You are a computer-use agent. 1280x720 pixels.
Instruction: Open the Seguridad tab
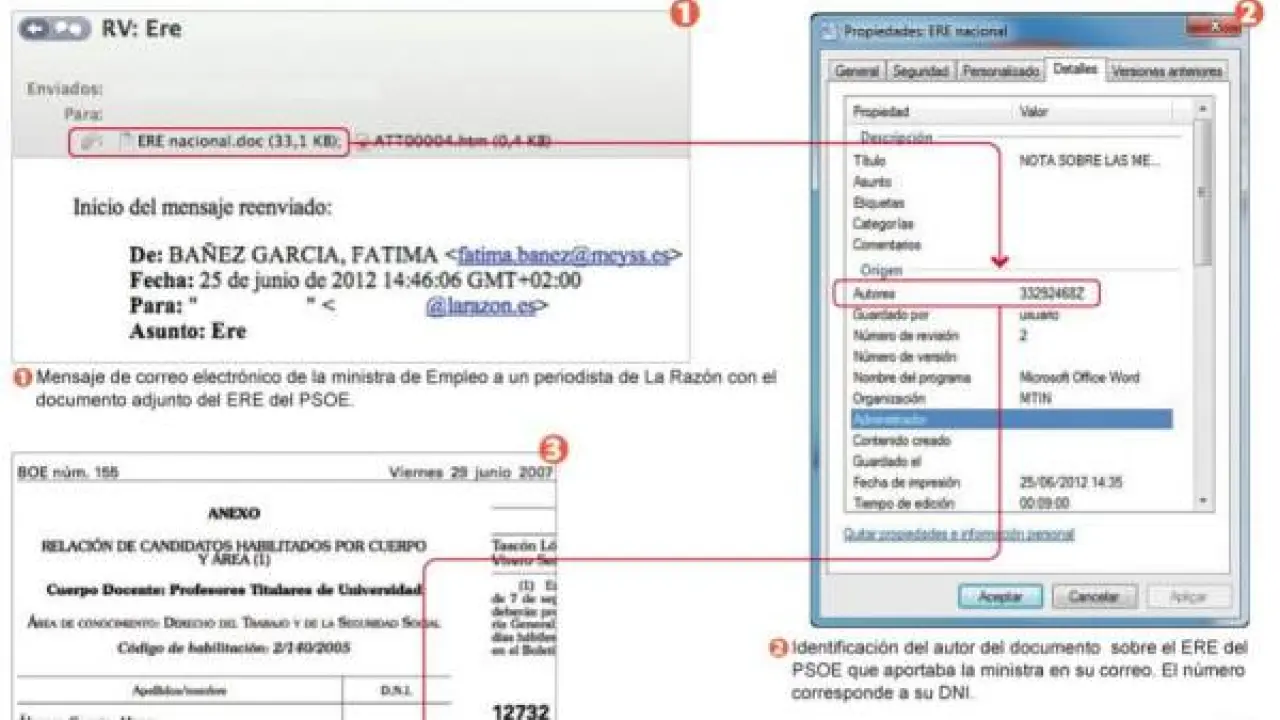click(920, 72)
